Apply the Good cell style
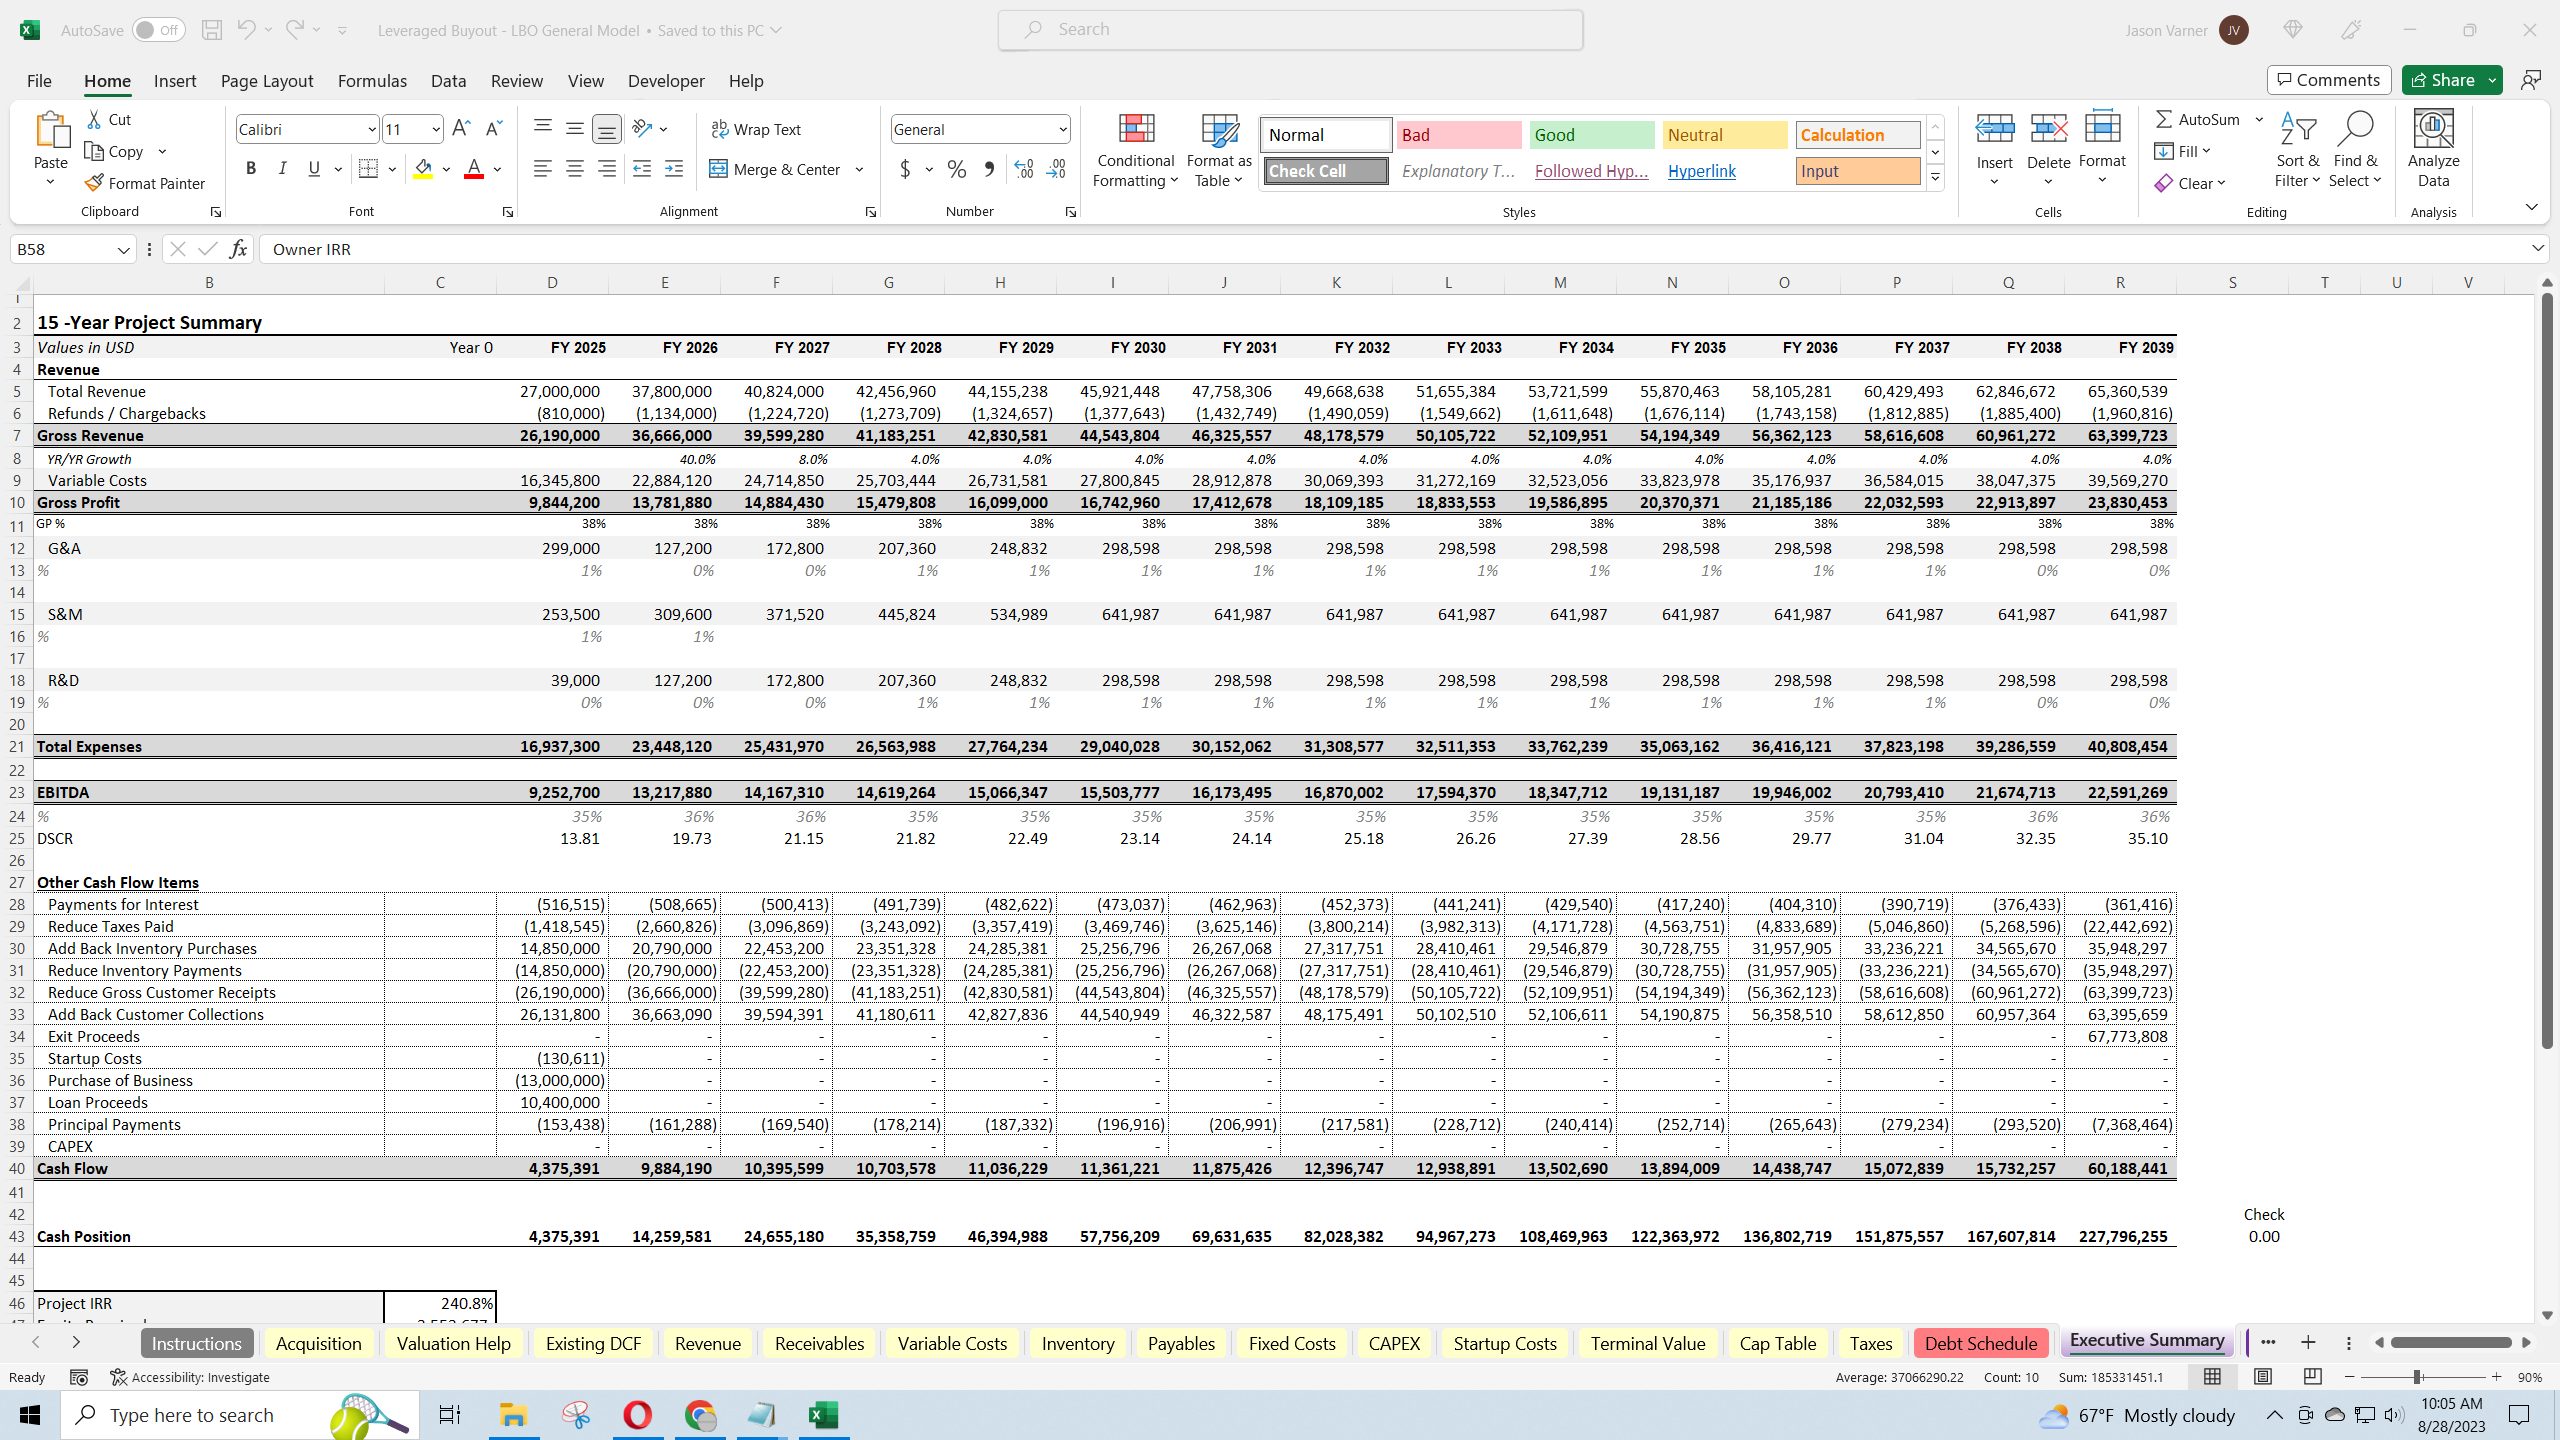The image size is (2560, 1440). coord(1592,135)
